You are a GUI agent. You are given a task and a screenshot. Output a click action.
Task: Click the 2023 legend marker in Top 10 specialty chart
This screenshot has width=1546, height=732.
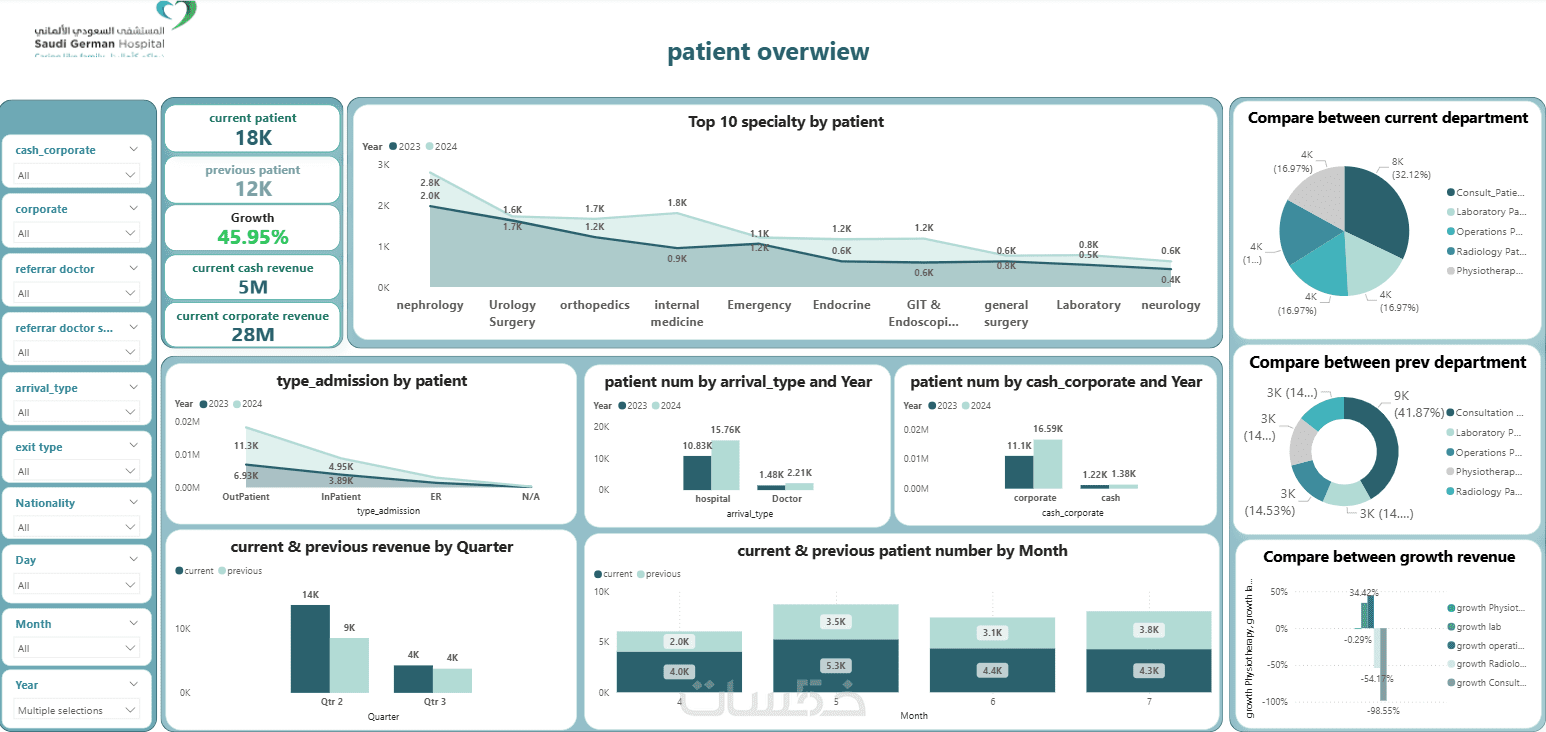[x=393, y=146]
